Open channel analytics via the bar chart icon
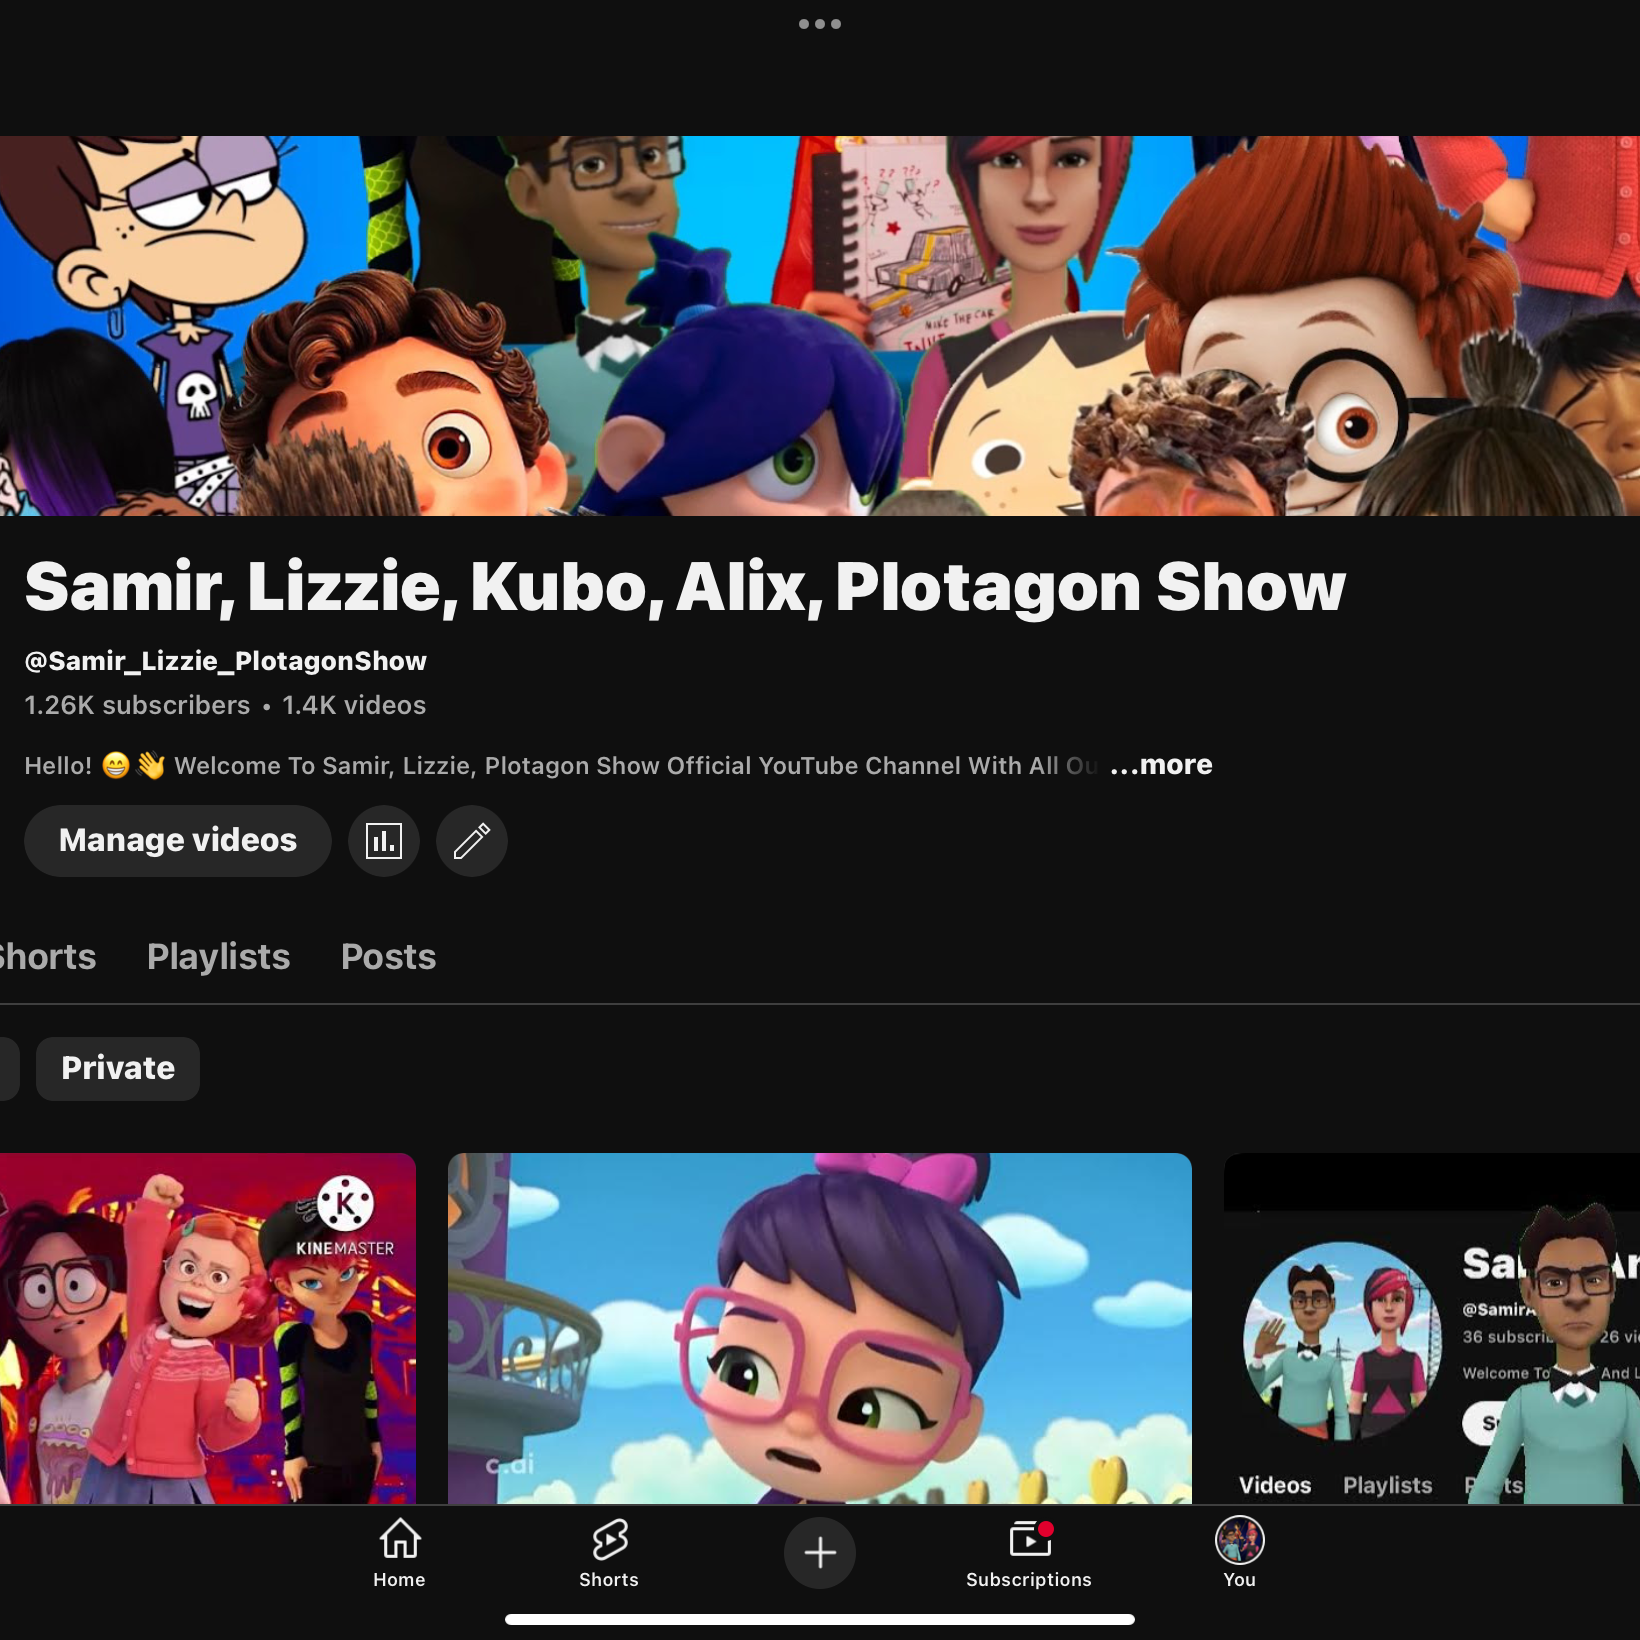 [383, 841]
